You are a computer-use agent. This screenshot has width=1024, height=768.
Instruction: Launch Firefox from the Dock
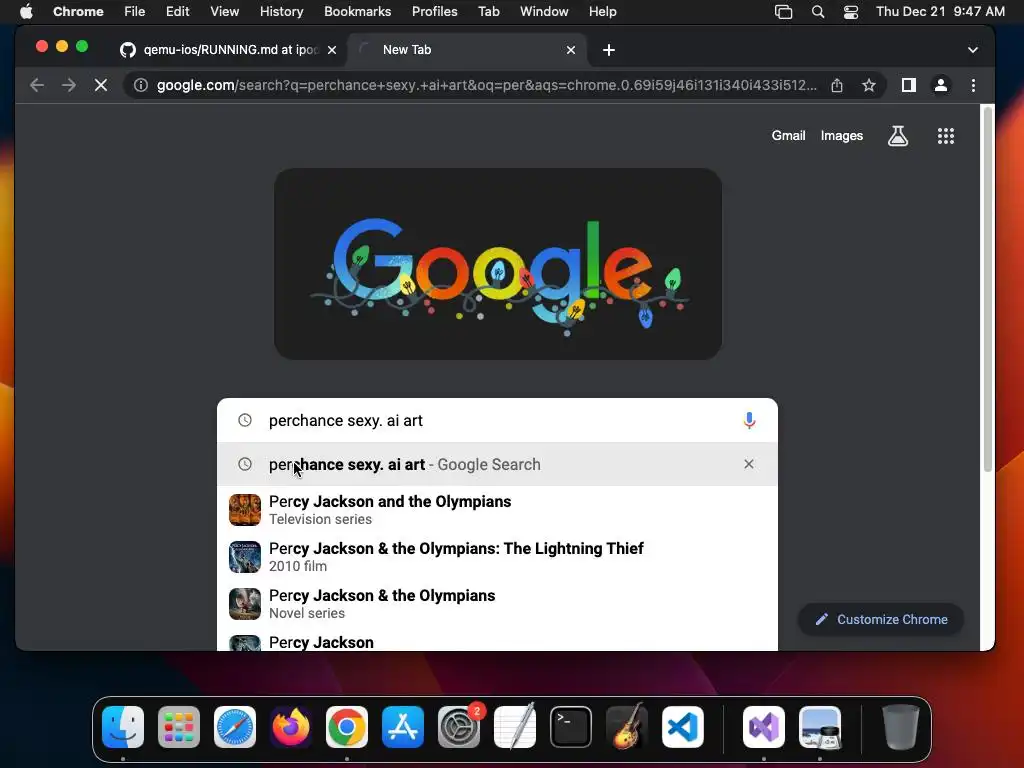click(x=291, y=727)
